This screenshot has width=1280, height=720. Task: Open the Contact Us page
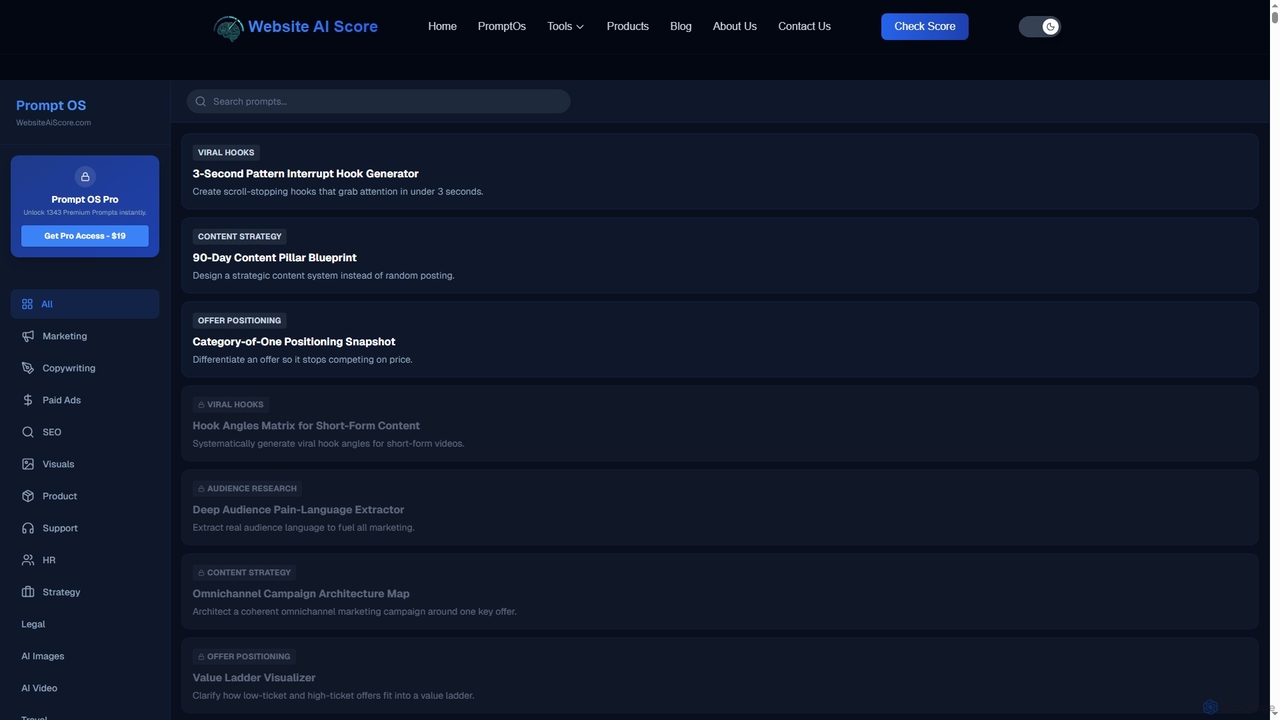[804, 26]
